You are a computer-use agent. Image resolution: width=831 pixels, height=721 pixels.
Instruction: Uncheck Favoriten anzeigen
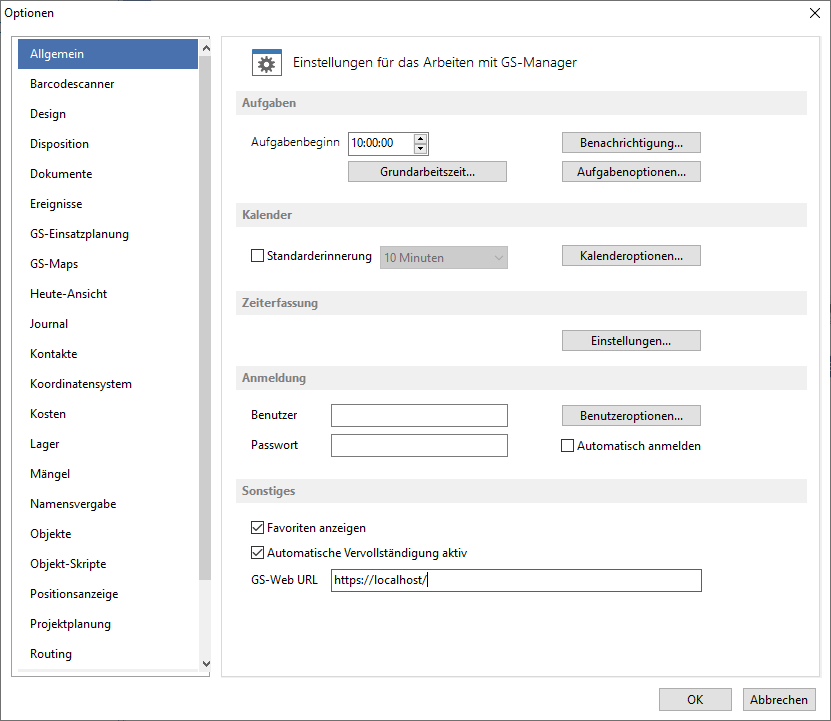(257, 527)
